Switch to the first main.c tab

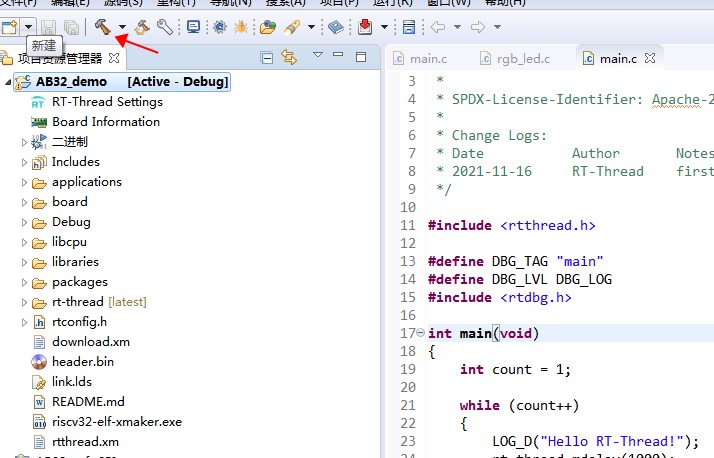point(420,59)
